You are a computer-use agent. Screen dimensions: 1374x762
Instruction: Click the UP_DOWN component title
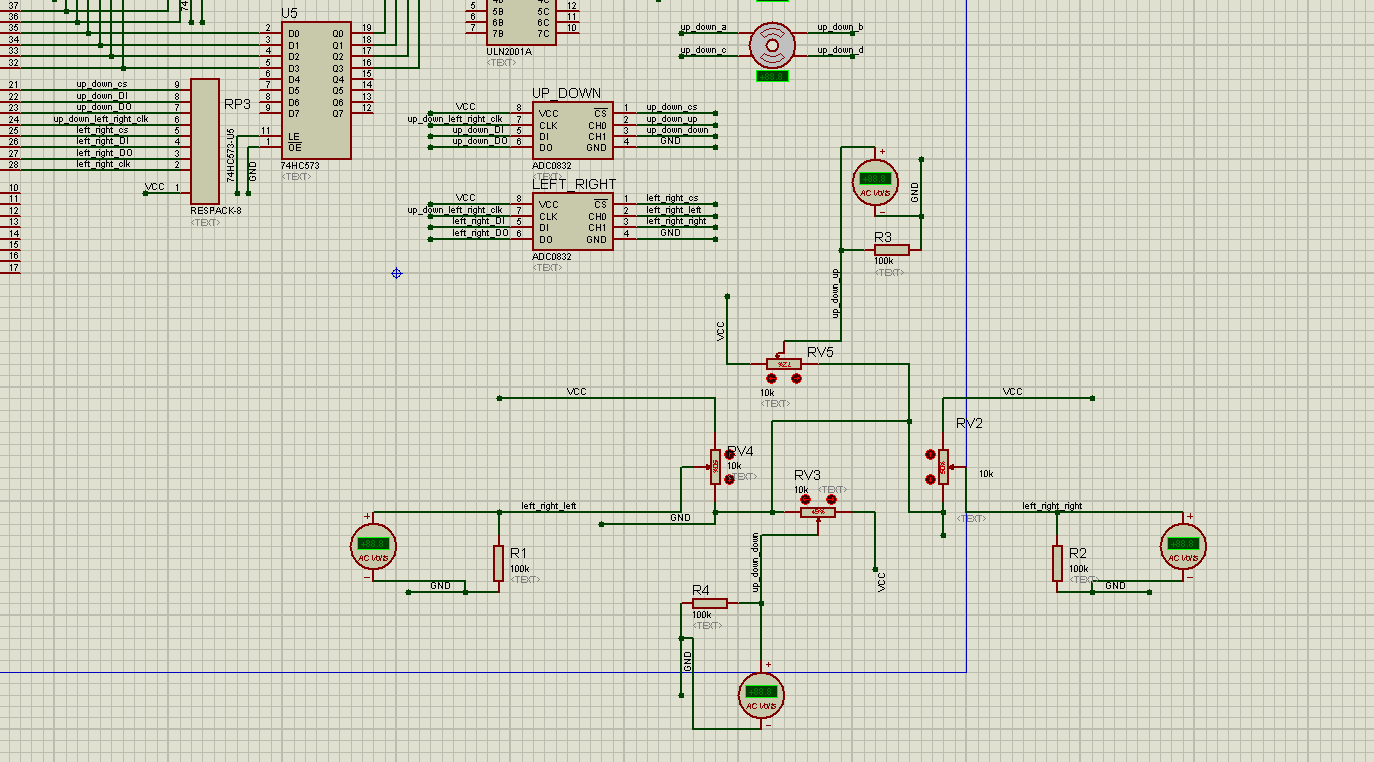click(566, 93)
